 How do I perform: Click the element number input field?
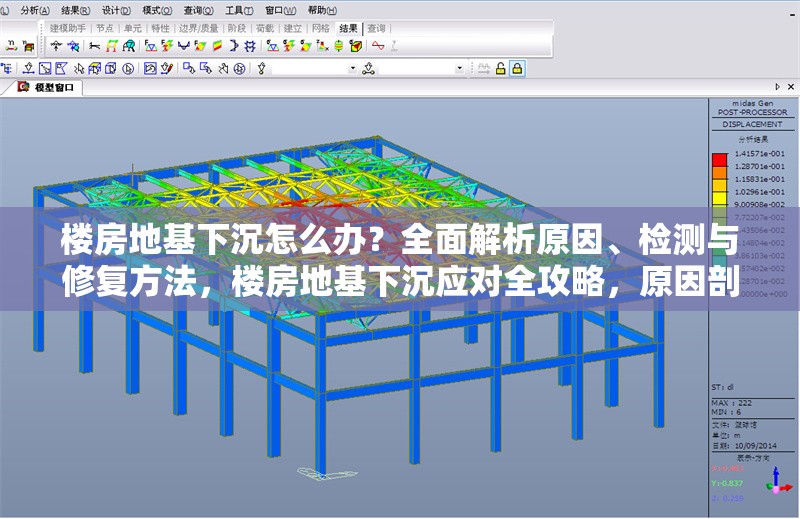(417, 68)
